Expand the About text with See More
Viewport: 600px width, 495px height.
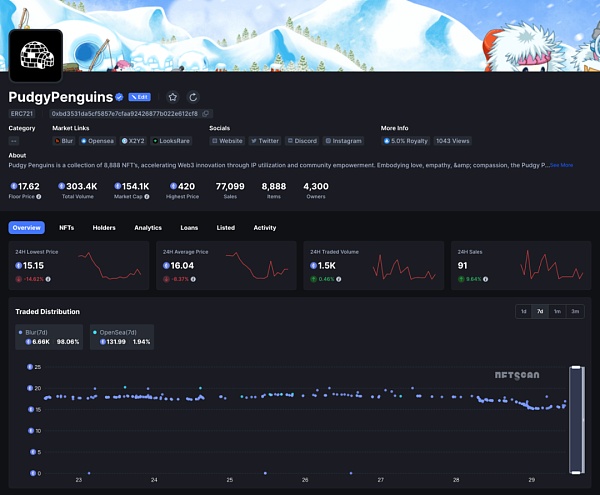point(561,165)
